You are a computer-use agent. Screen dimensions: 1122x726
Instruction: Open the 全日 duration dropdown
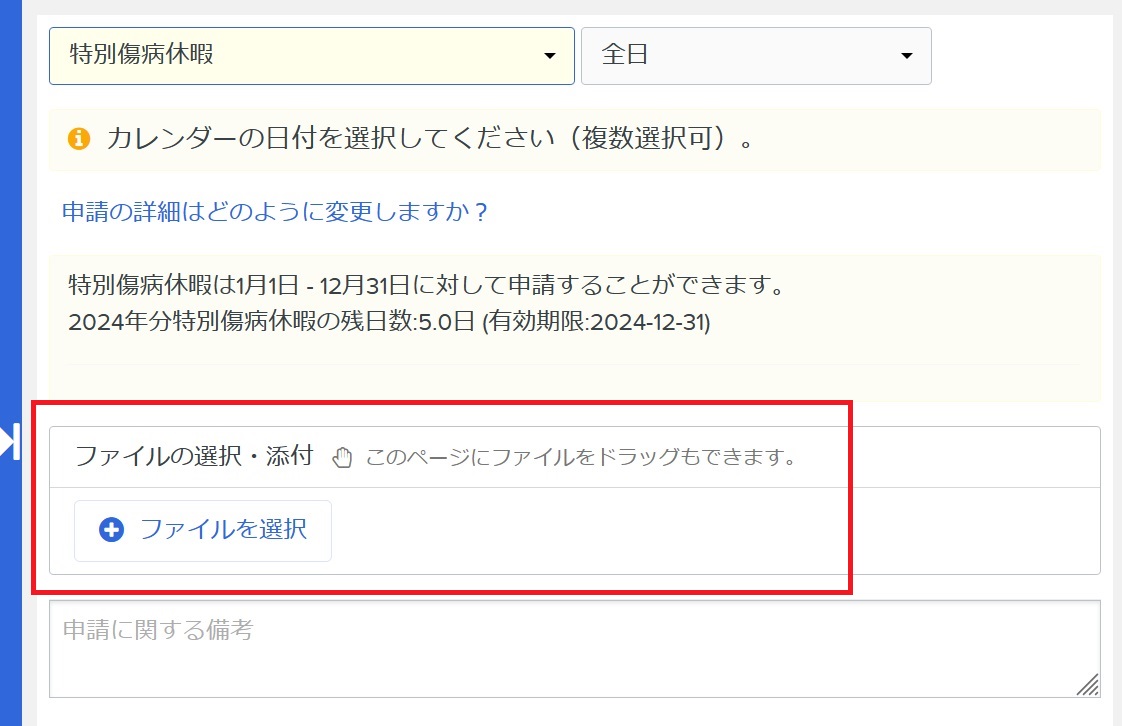[756, 56]
